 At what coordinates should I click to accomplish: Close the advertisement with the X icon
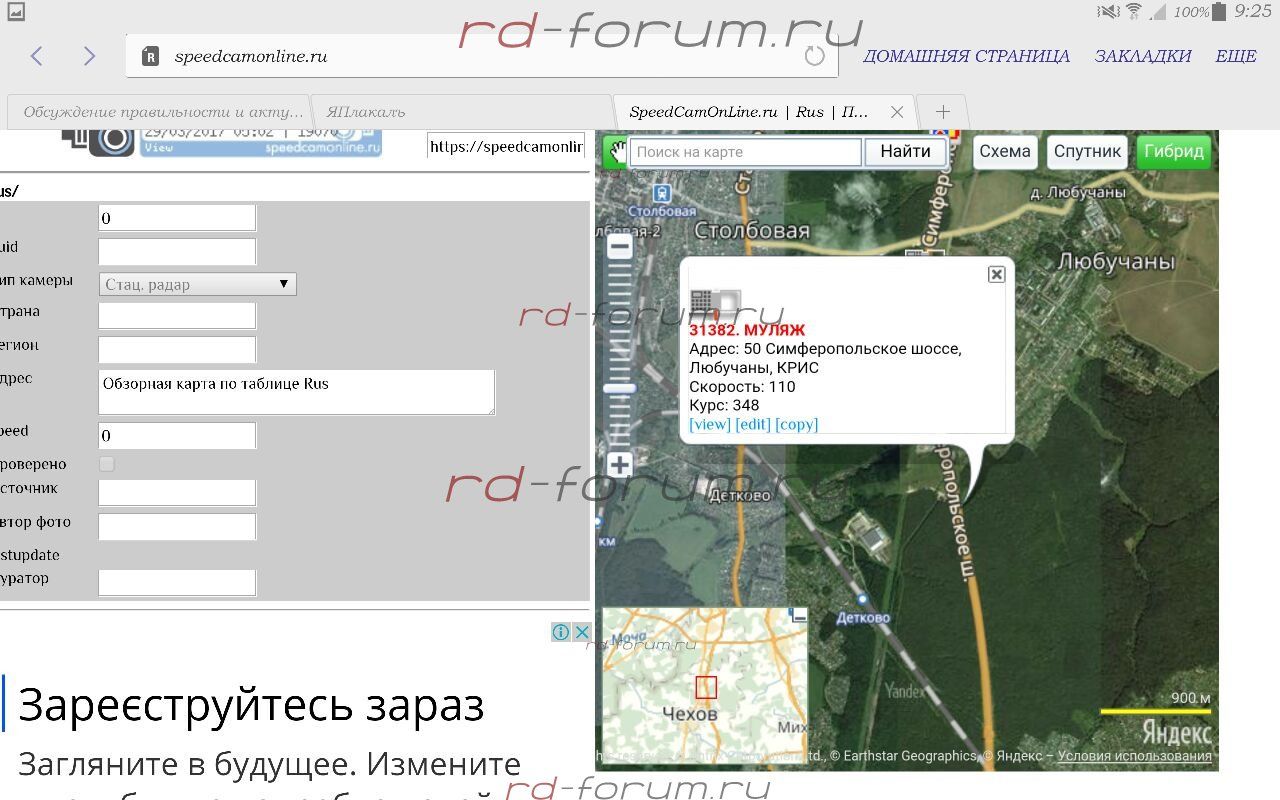[582, 632]
